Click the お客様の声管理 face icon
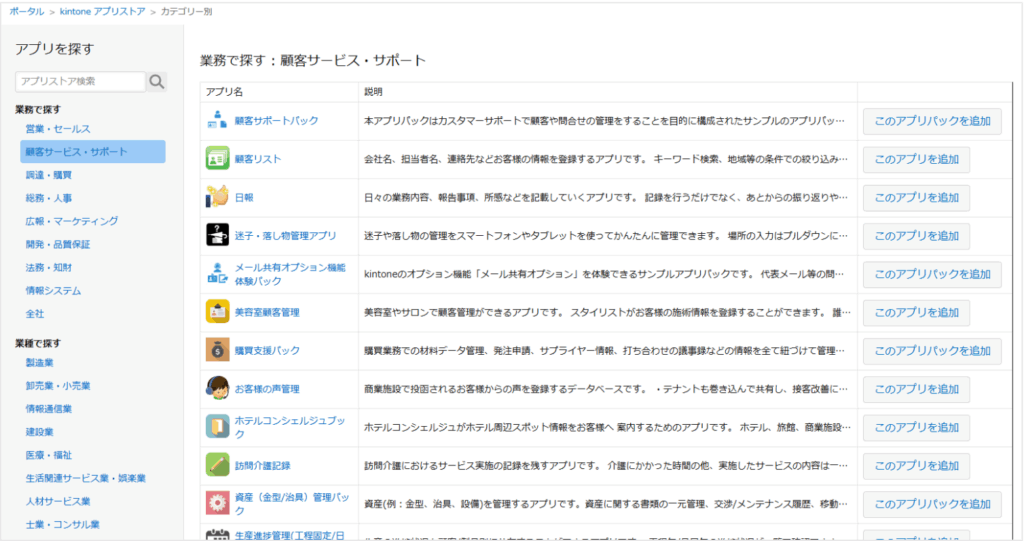The image size is (1024, 541). [217, 388]
